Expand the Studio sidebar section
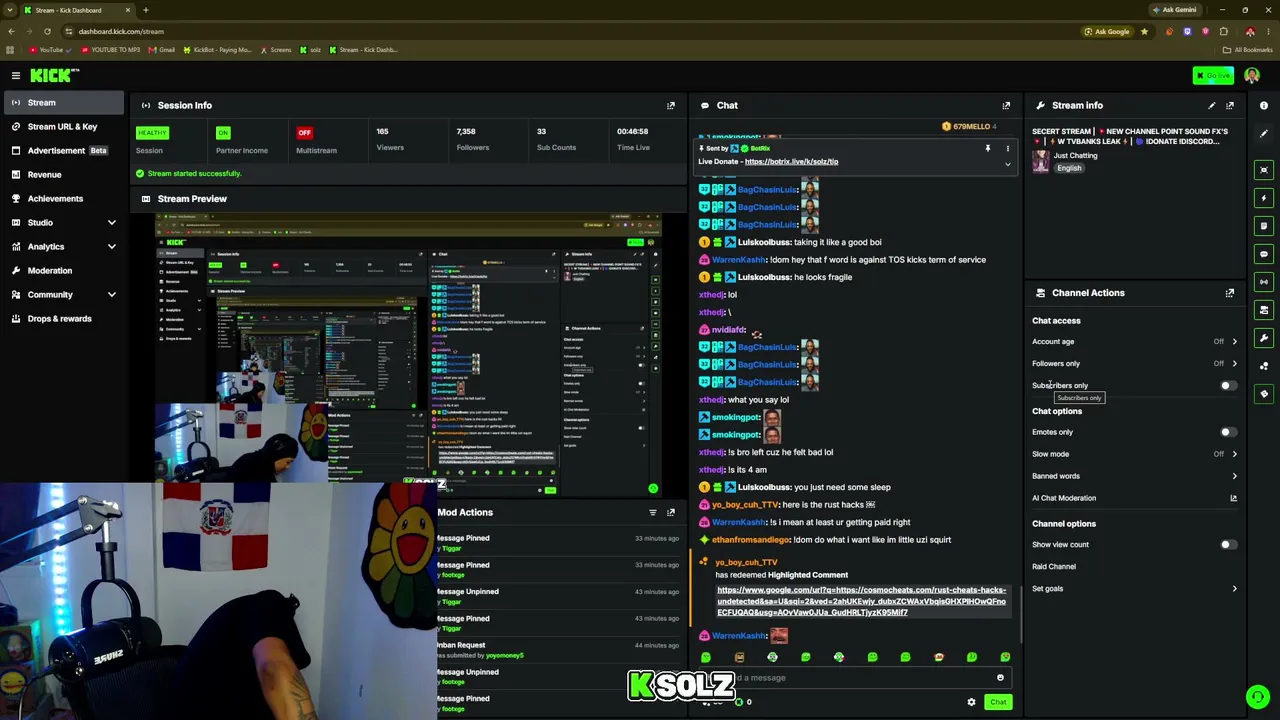 (111, 222)
